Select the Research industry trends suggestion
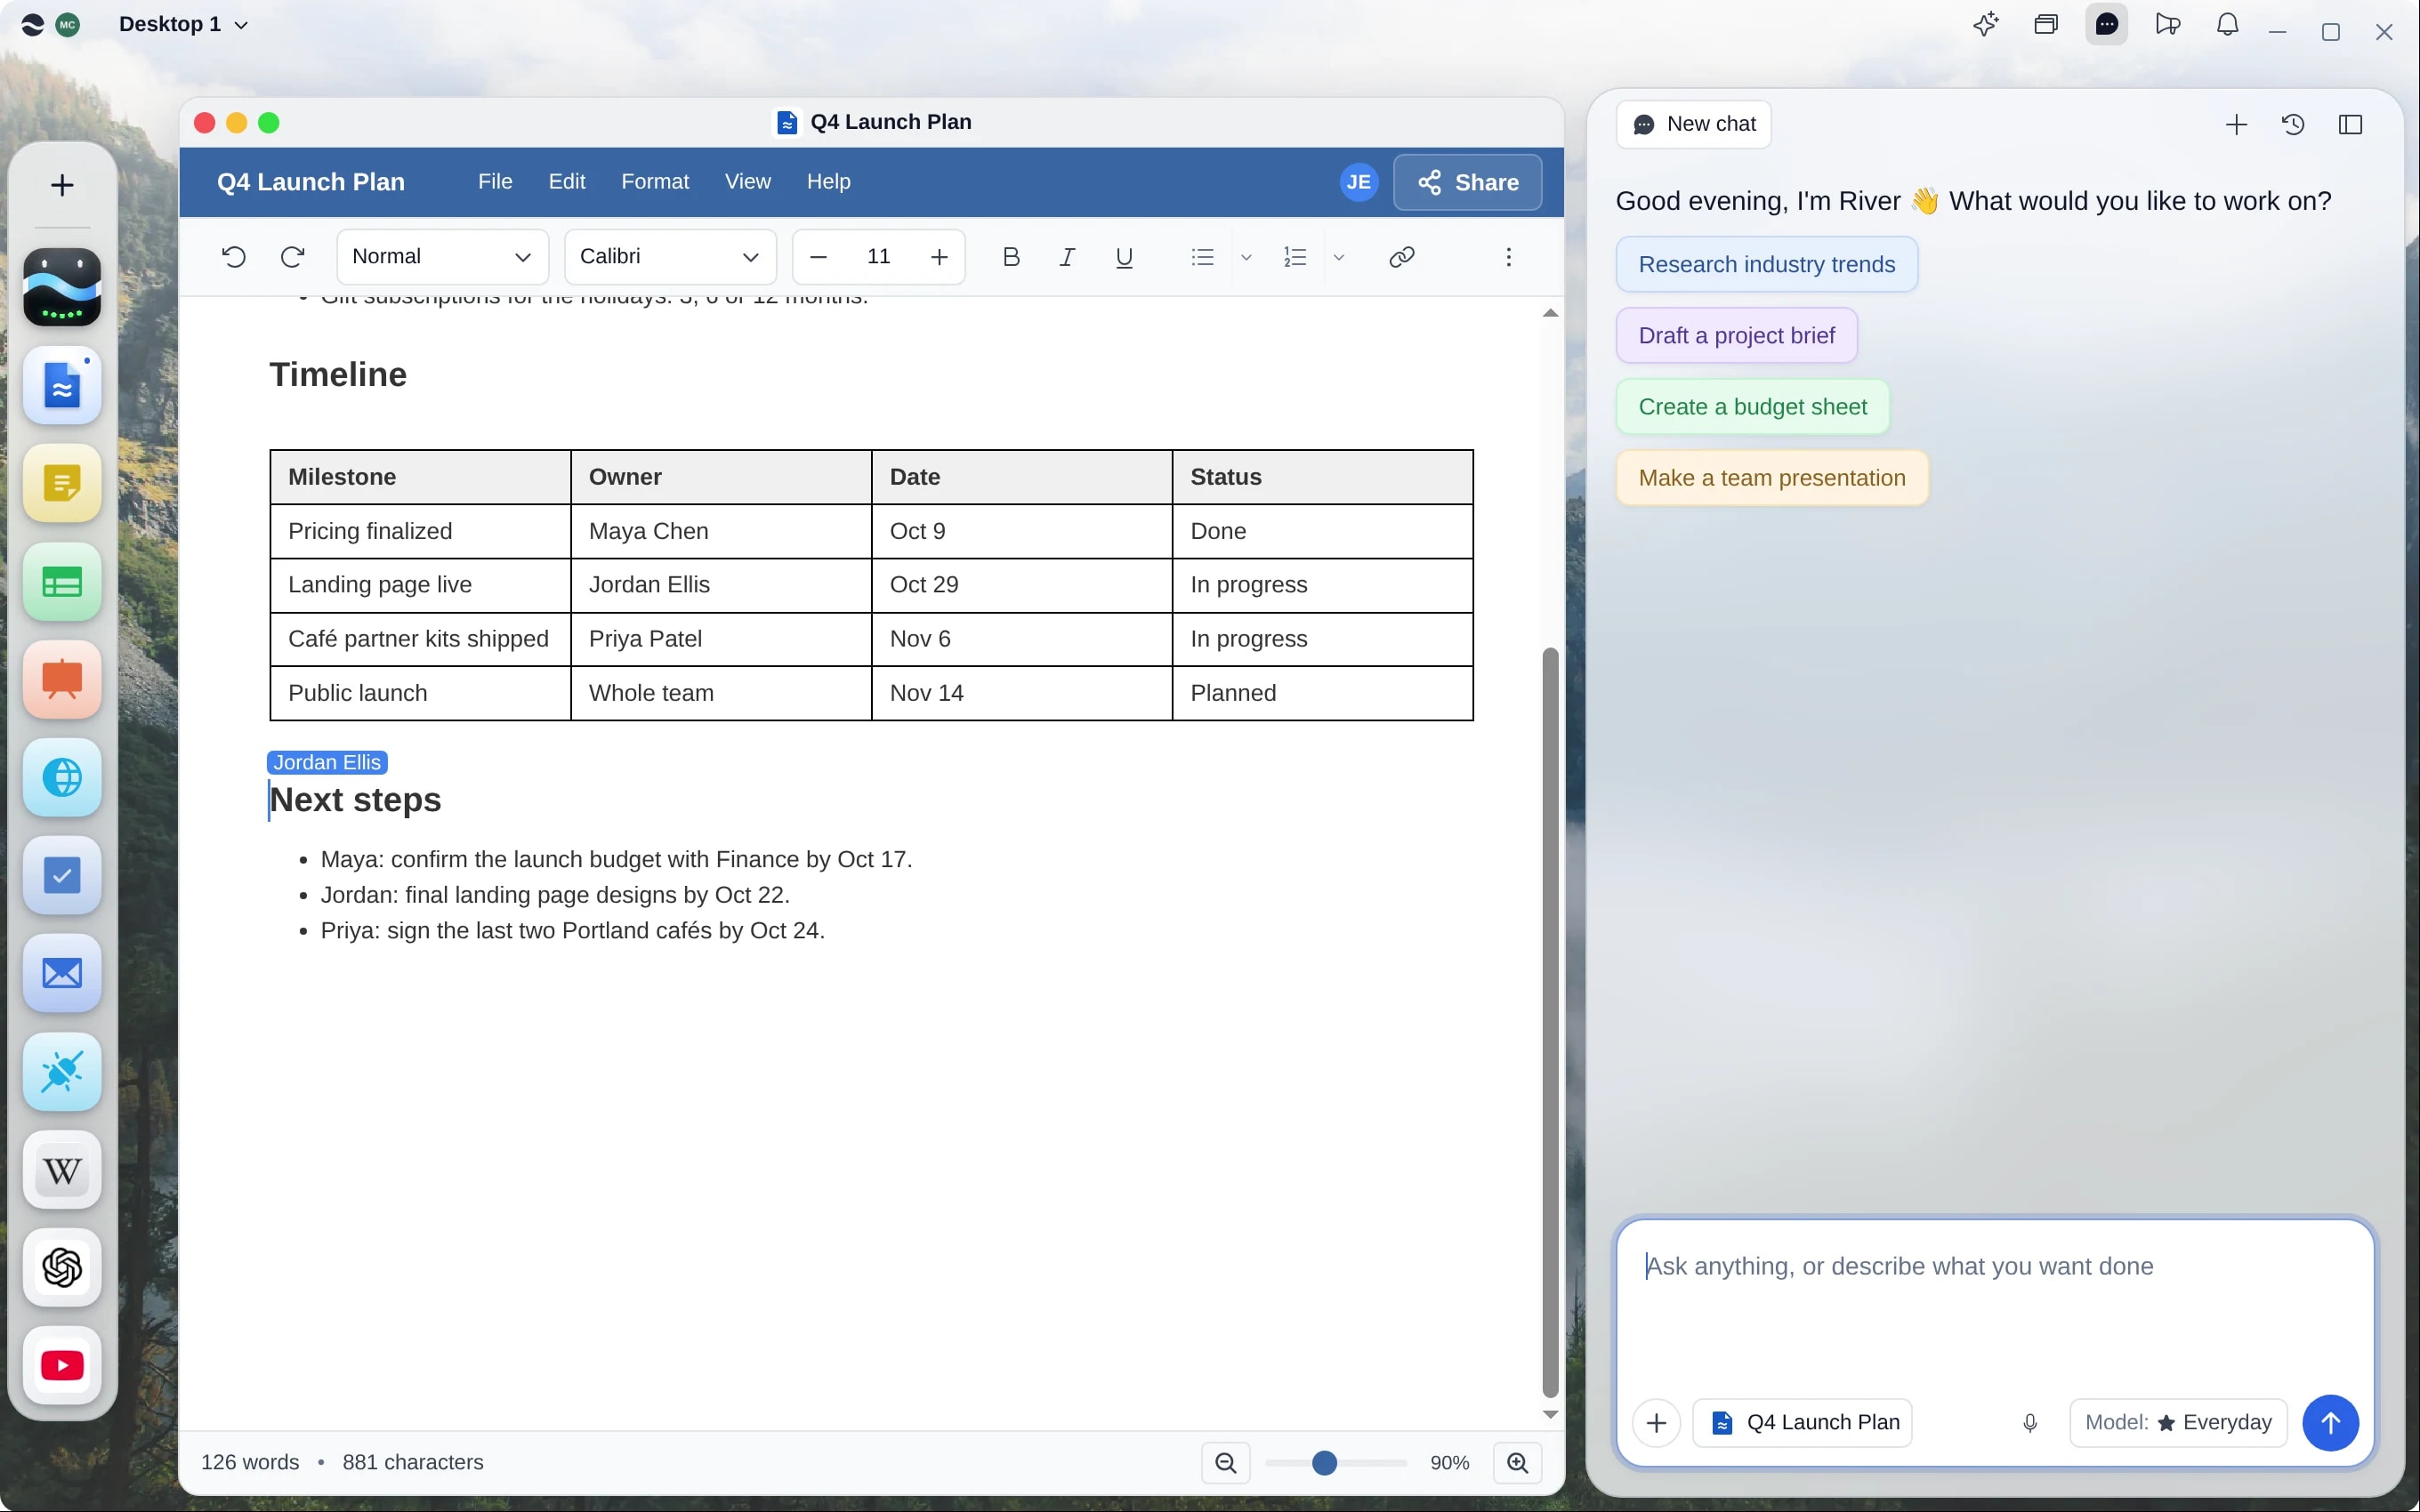This screenshot has height=1512, width=2420. (x=1766, y=264)
